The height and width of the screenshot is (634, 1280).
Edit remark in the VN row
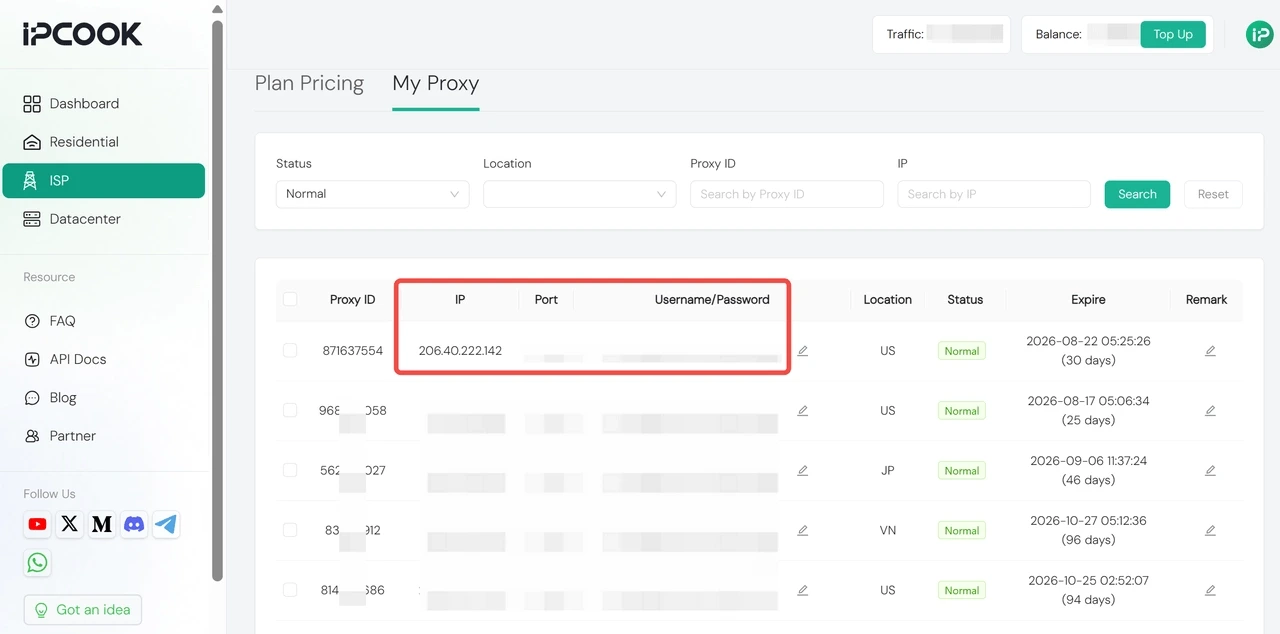tap(1210, 531)
